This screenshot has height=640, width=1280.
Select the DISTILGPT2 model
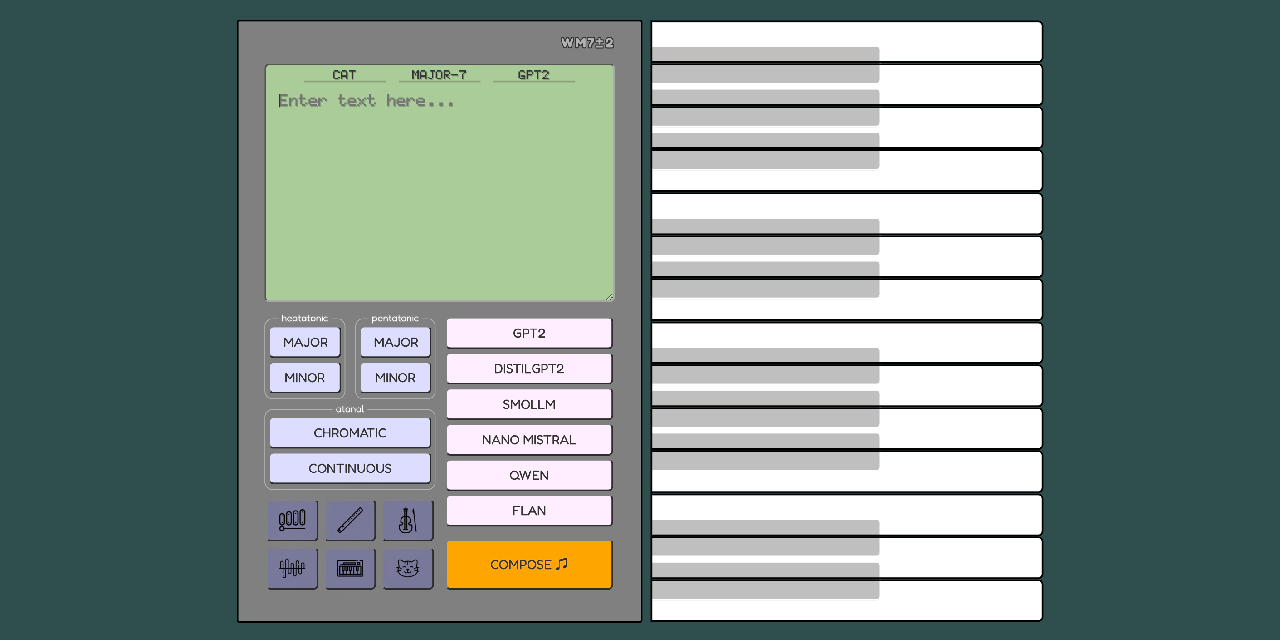point(529,368)
